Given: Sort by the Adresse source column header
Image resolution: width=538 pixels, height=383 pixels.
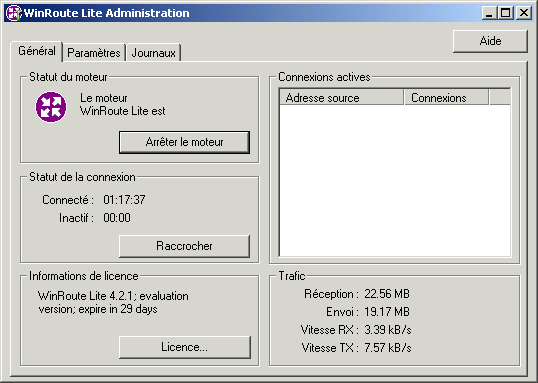Looking at the screenshot, I should coord(341,98).
